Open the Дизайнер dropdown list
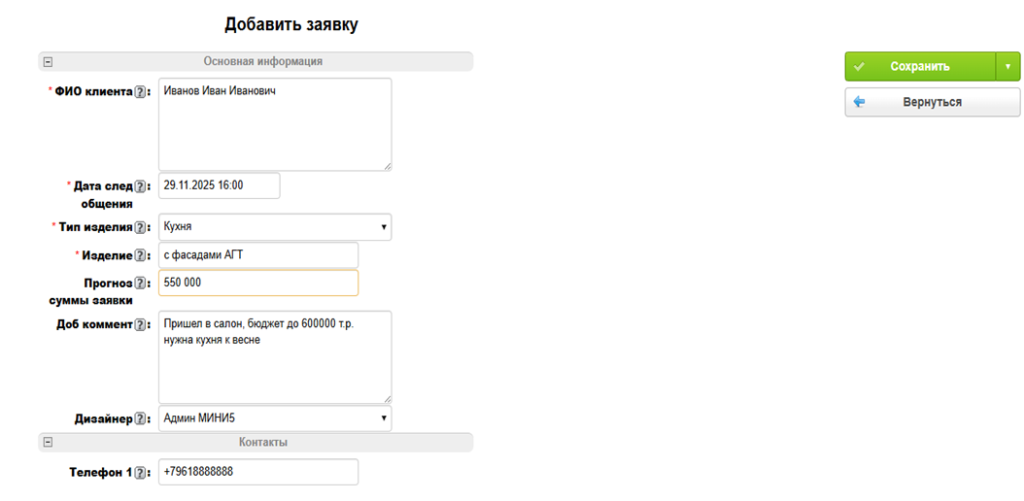Image resolution: width=1024 pixels, height=501 pixels. [x=275, y=418]
